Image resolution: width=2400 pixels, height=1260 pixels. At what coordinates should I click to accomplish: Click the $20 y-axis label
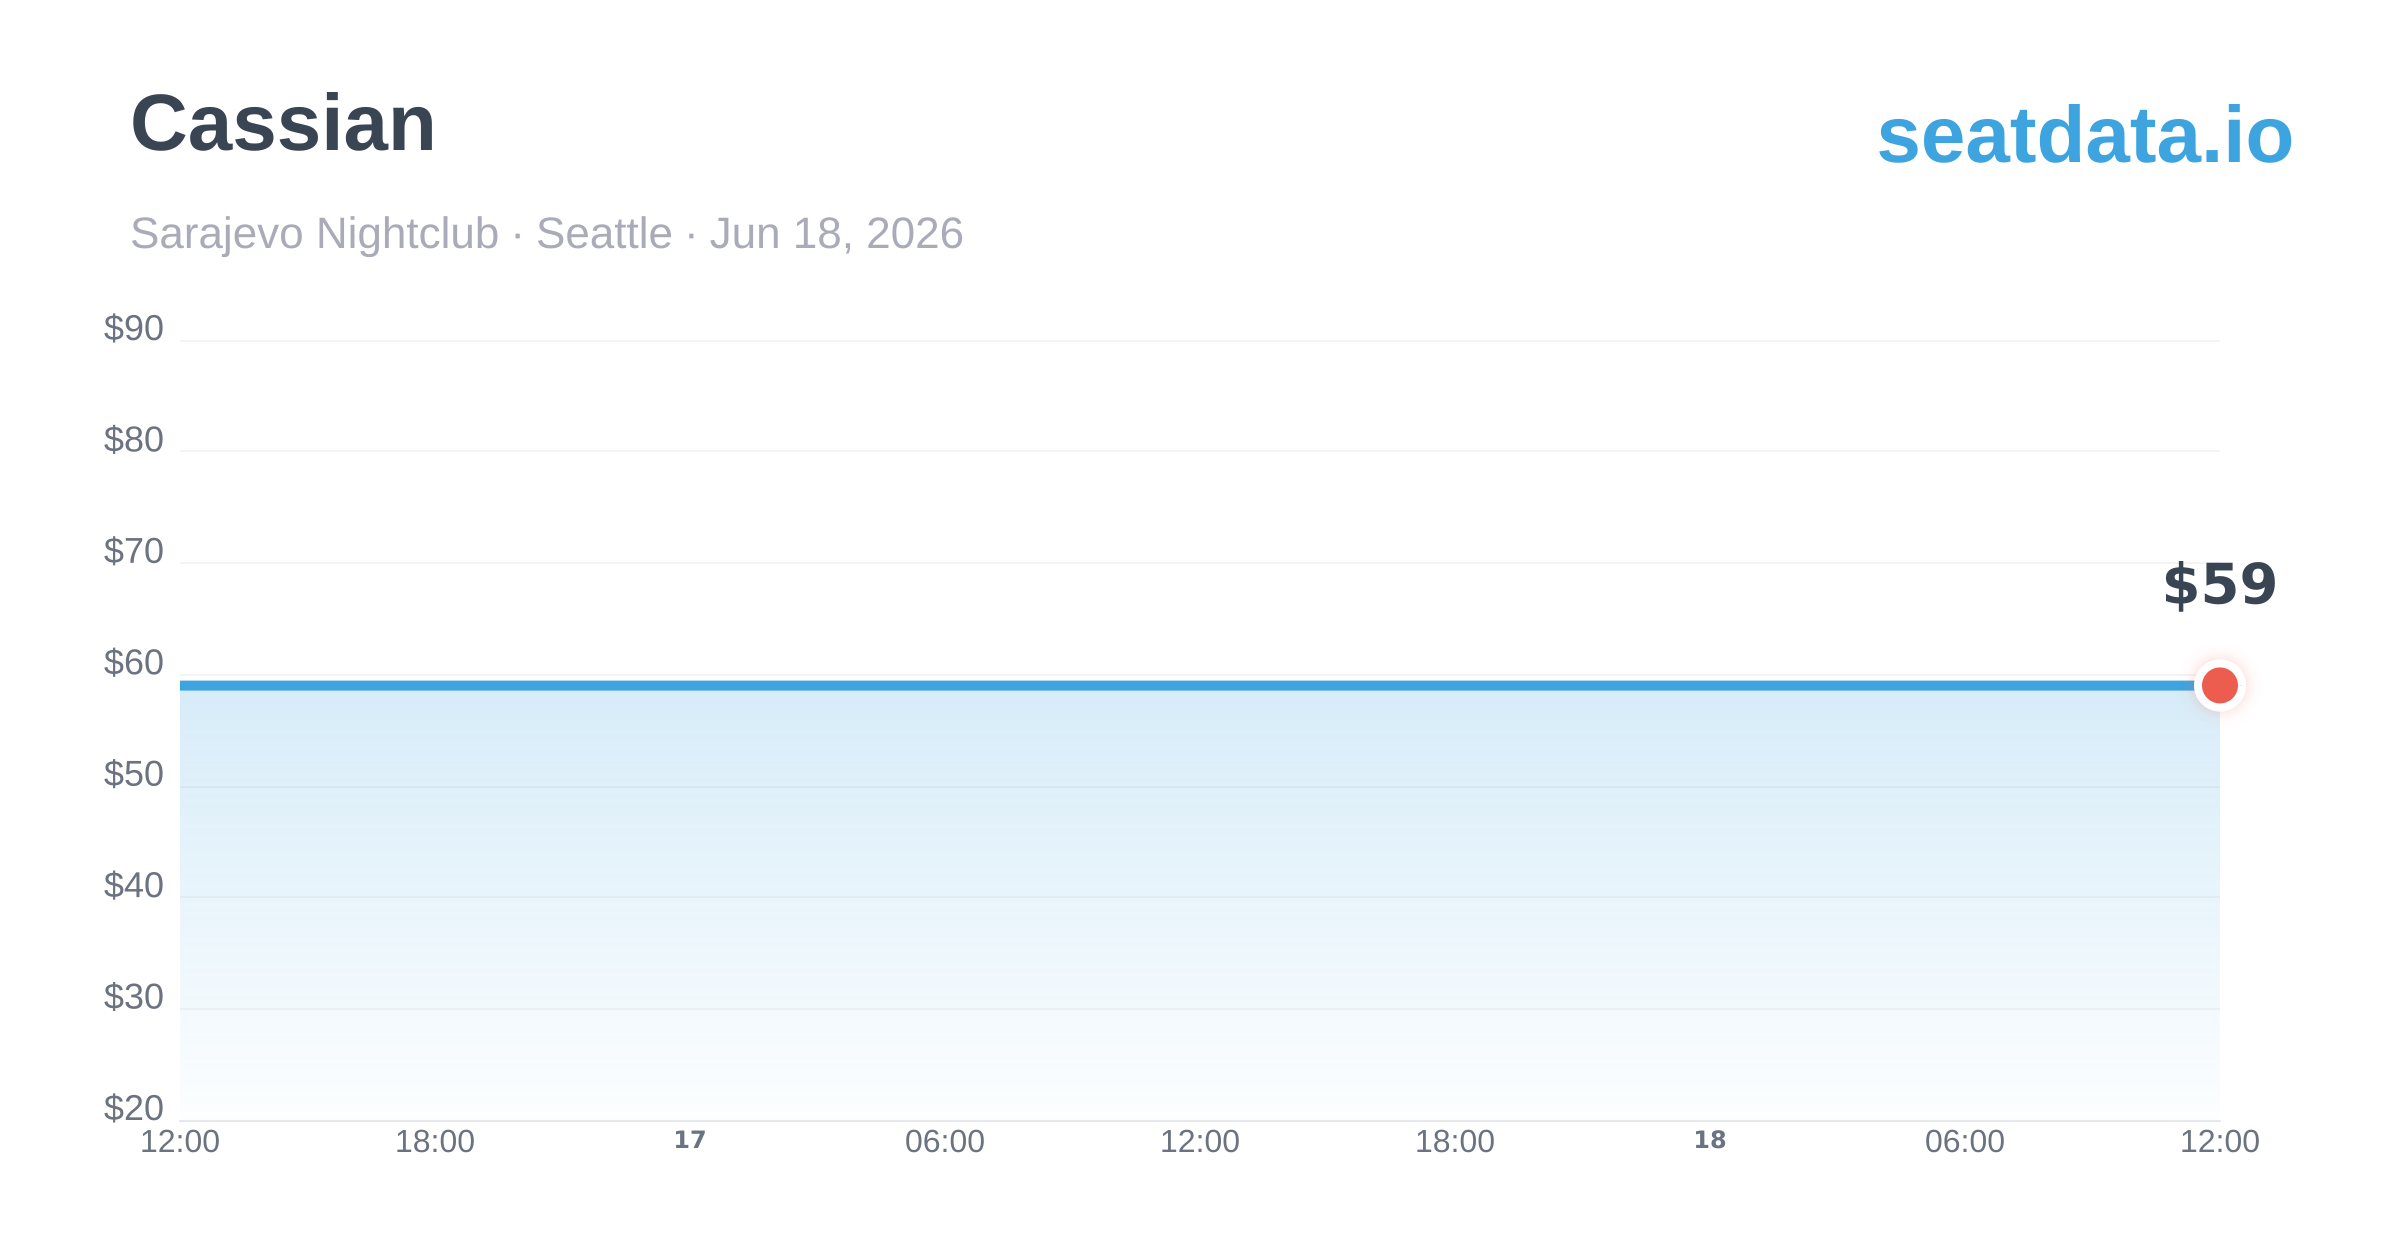tap(134, 1108)
